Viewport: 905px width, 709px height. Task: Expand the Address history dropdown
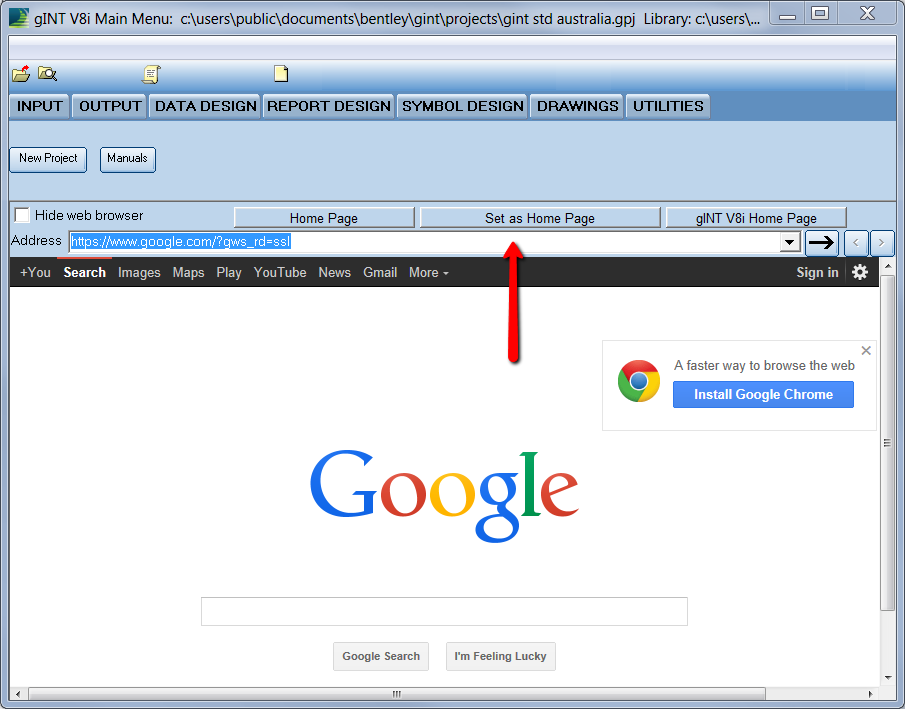[x=789, y=242]
